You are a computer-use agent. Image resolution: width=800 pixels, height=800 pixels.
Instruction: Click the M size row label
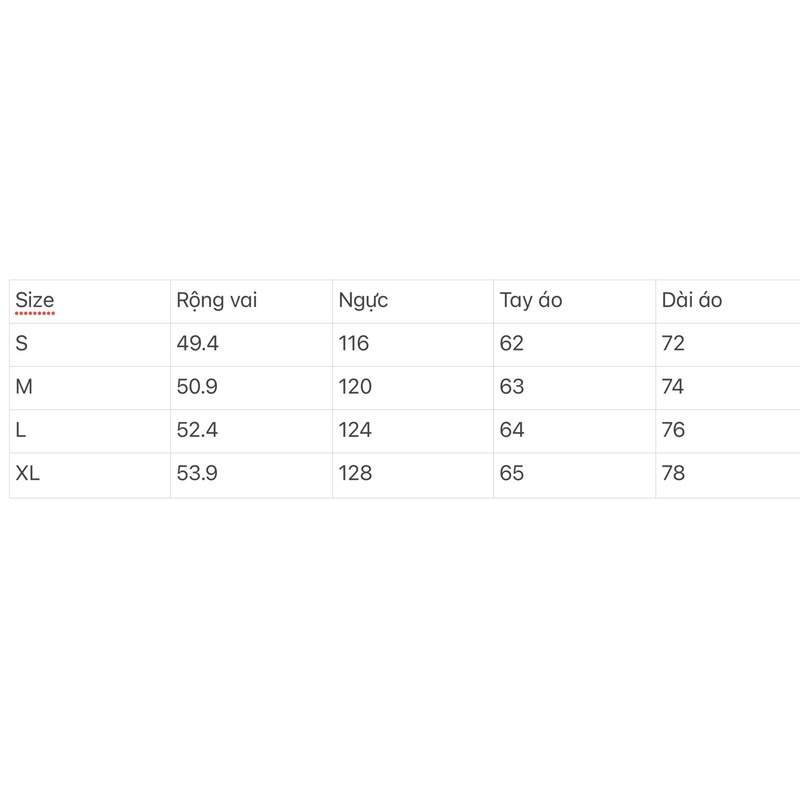25,387
